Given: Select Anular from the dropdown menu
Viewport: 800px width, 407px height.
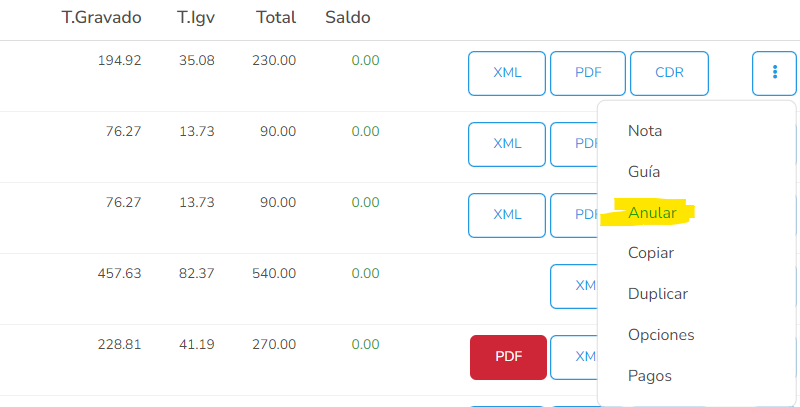Looking at the screenshot, I should (x=652, y=213).
